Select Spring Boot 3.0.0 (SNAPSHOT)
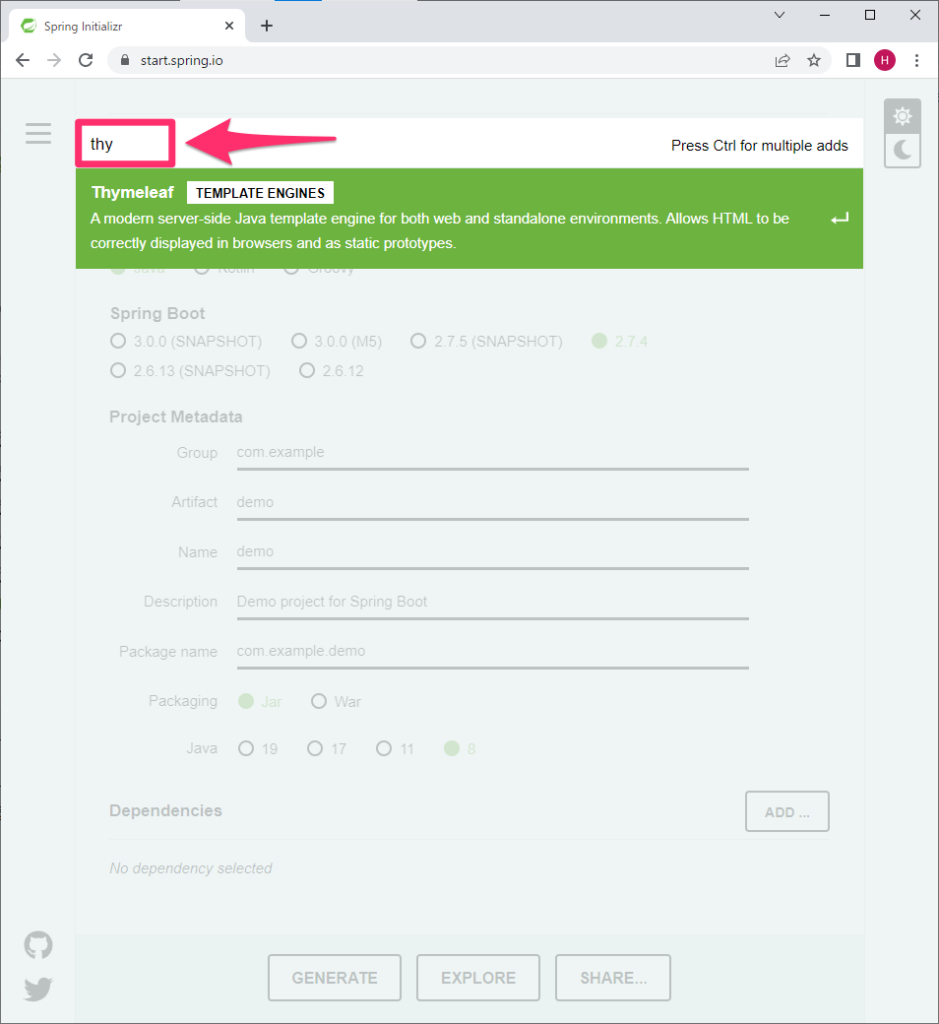The height and width of the screenshot is (1024, 939). coord(186,342)
